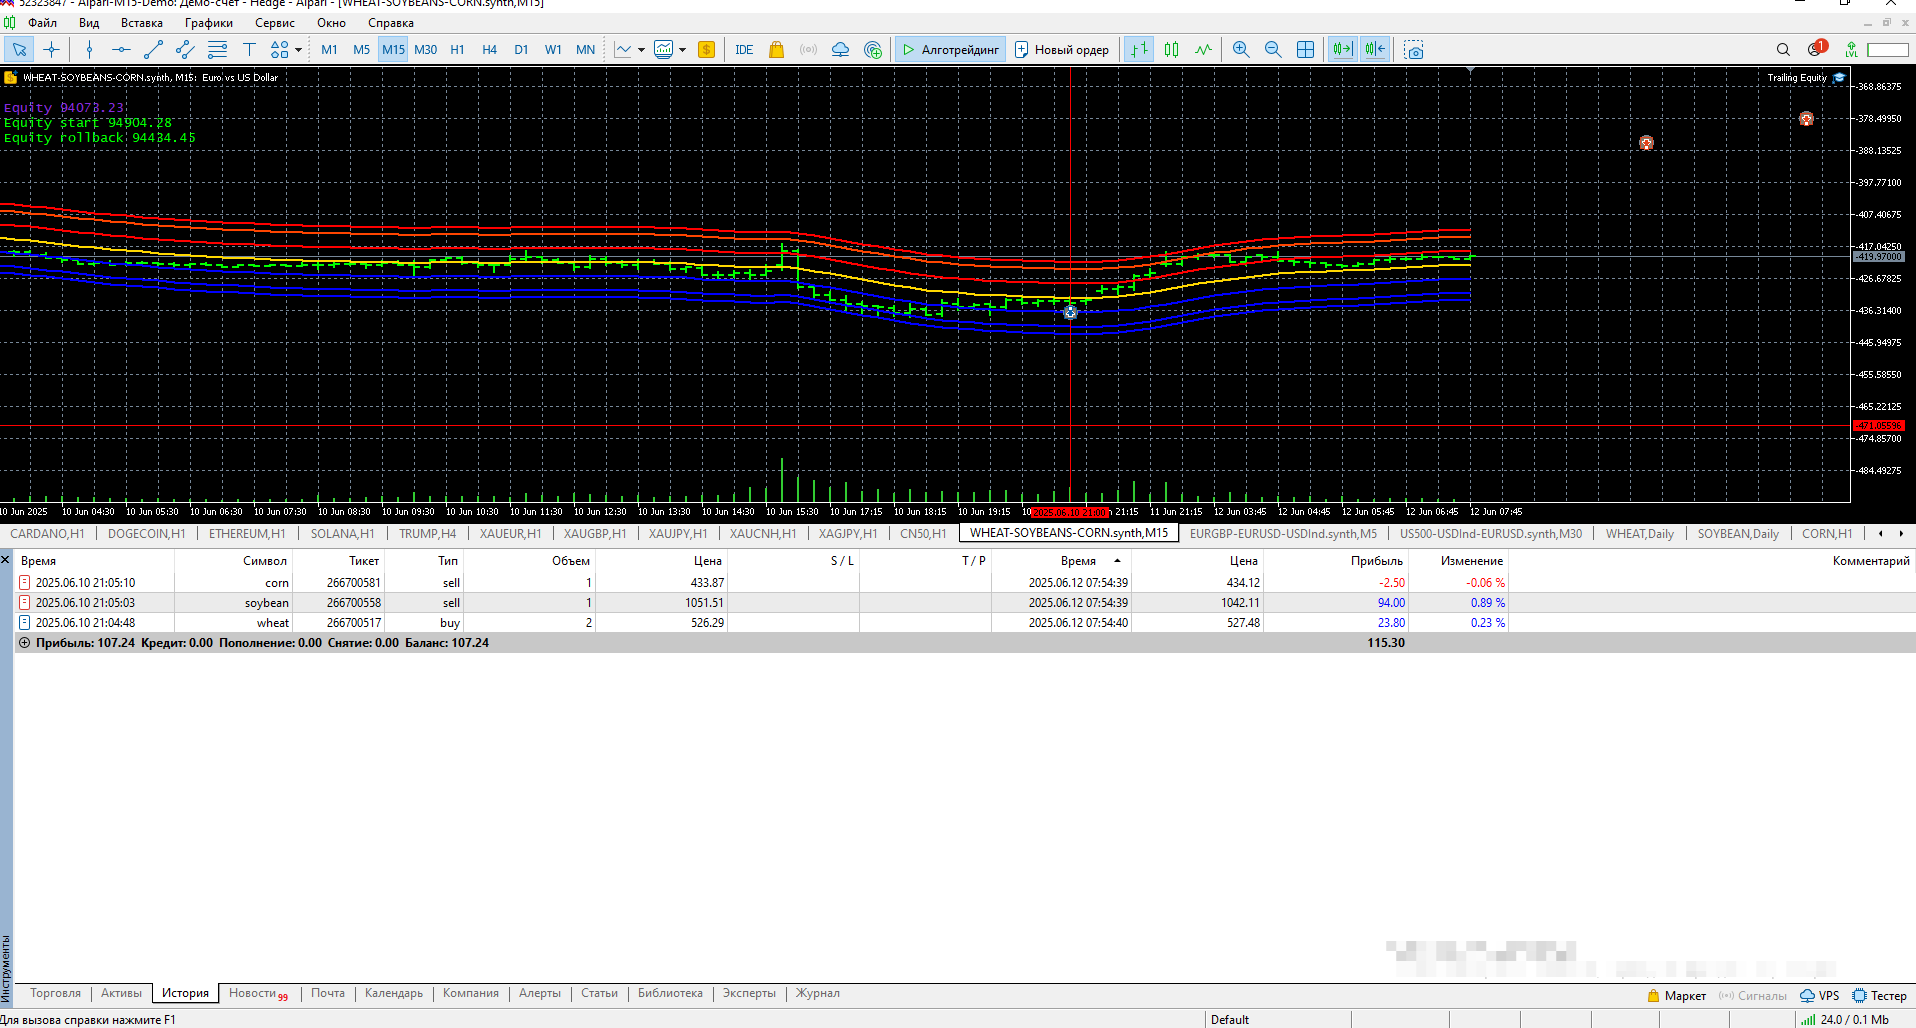The width and height of the screenshot is (1916, 1028).
Task: Select the trendline drawing tool
Action: coord(153,49)
